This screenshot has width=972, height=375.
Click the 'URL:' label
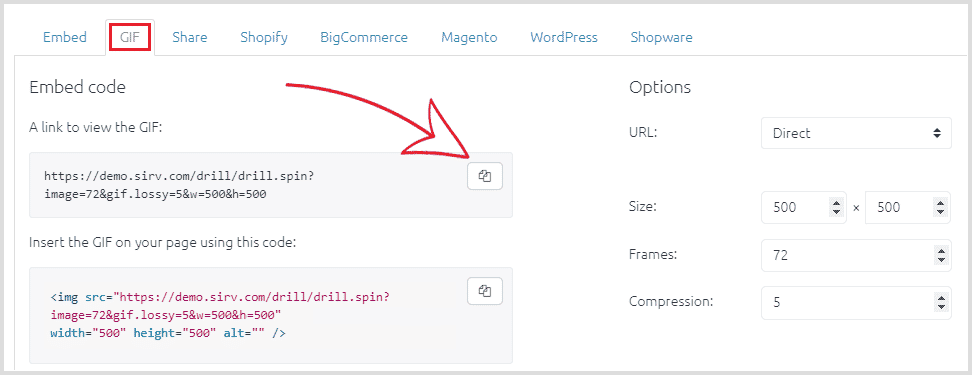(x=643, y=133)
